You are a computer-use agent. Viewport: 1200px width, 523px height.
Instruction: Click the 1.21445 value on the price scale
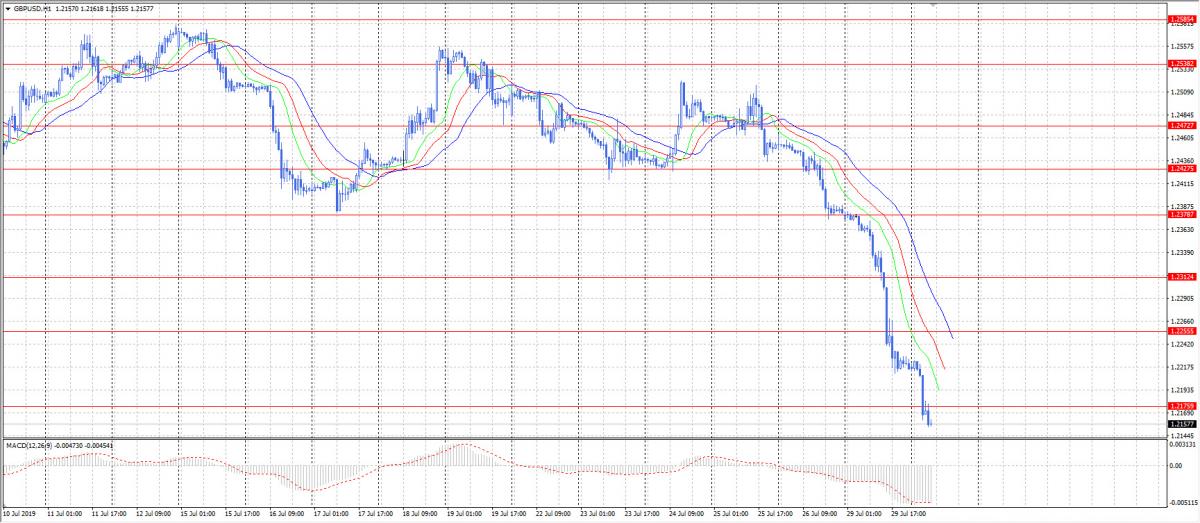coord(1182,436)
